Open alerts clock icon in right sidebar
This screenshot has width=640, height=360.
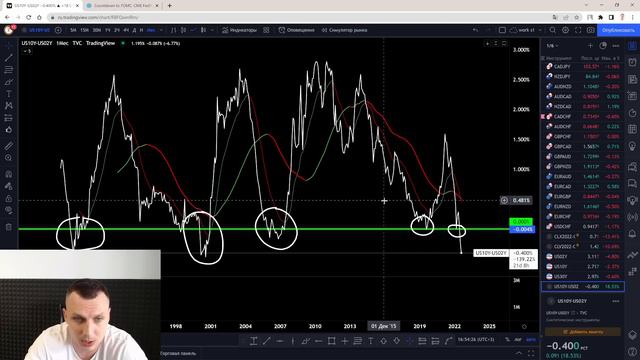point(632,62)
